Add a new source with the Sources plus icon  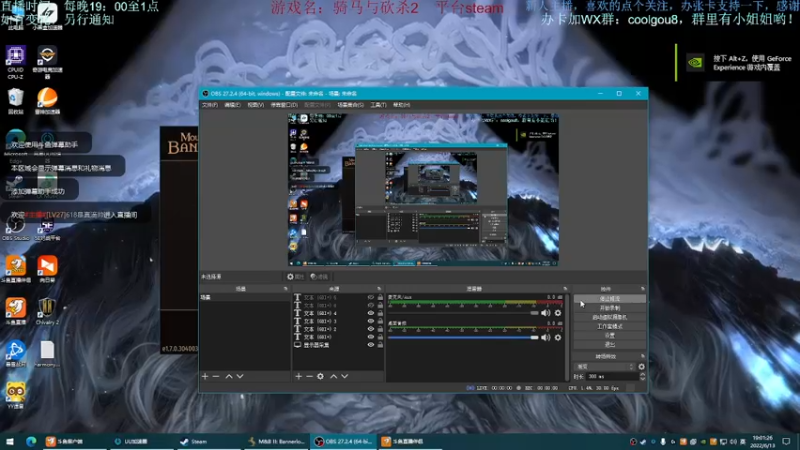298,377
